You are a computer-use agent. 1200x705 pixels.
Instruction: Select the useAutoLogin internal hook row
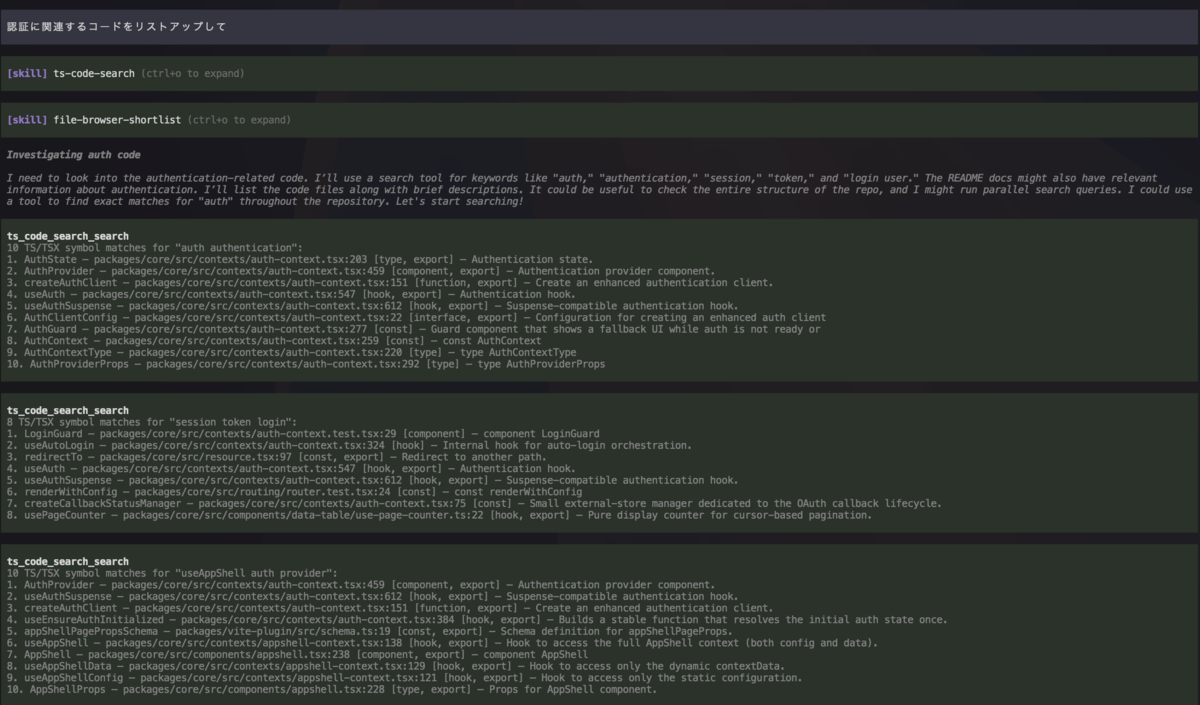[348, 445]
